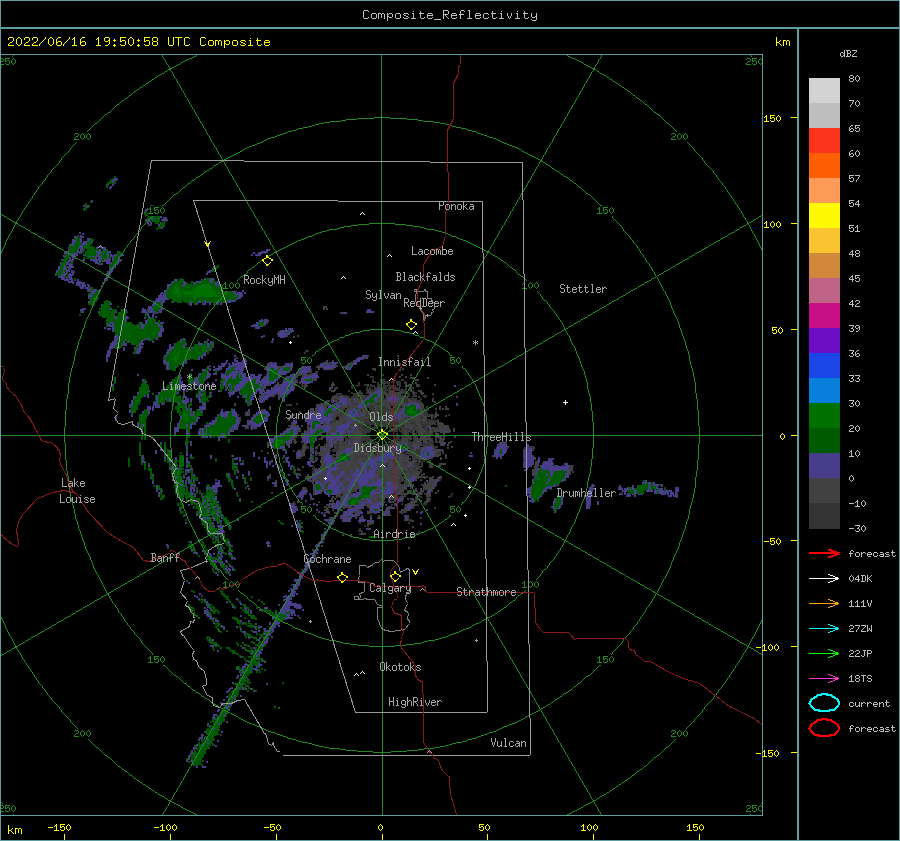Click the HighRiver town label
This screenshot has height=841, width=900.
[x=415, y=702]
